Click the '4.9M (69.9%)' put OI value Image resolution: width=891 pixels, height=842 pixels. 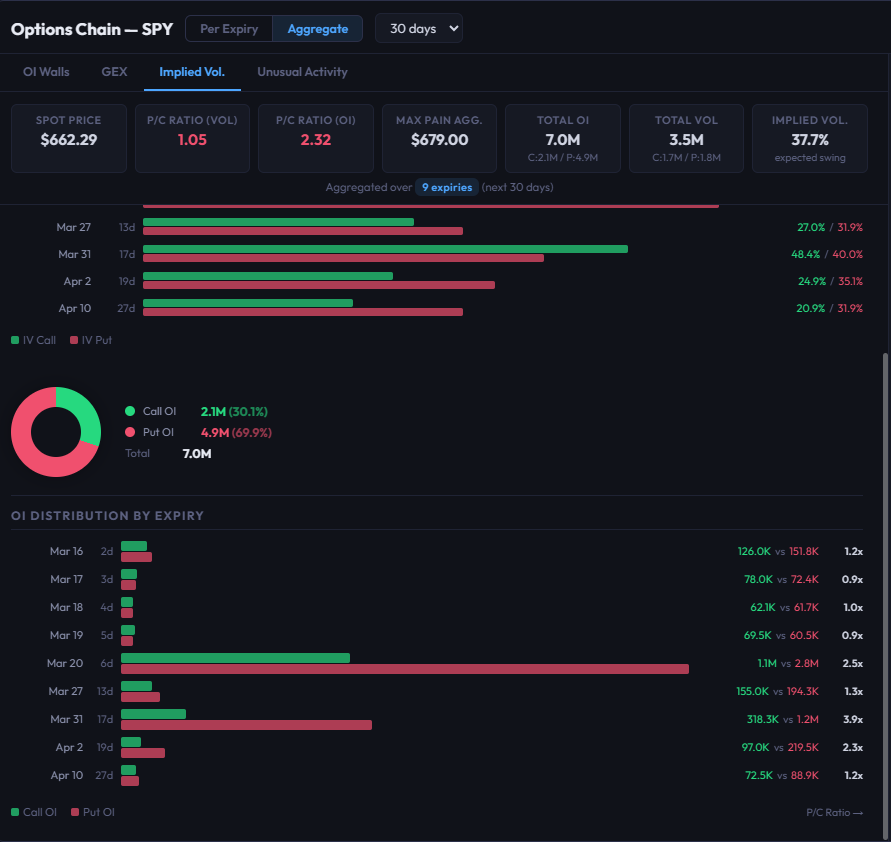[236, 432]
